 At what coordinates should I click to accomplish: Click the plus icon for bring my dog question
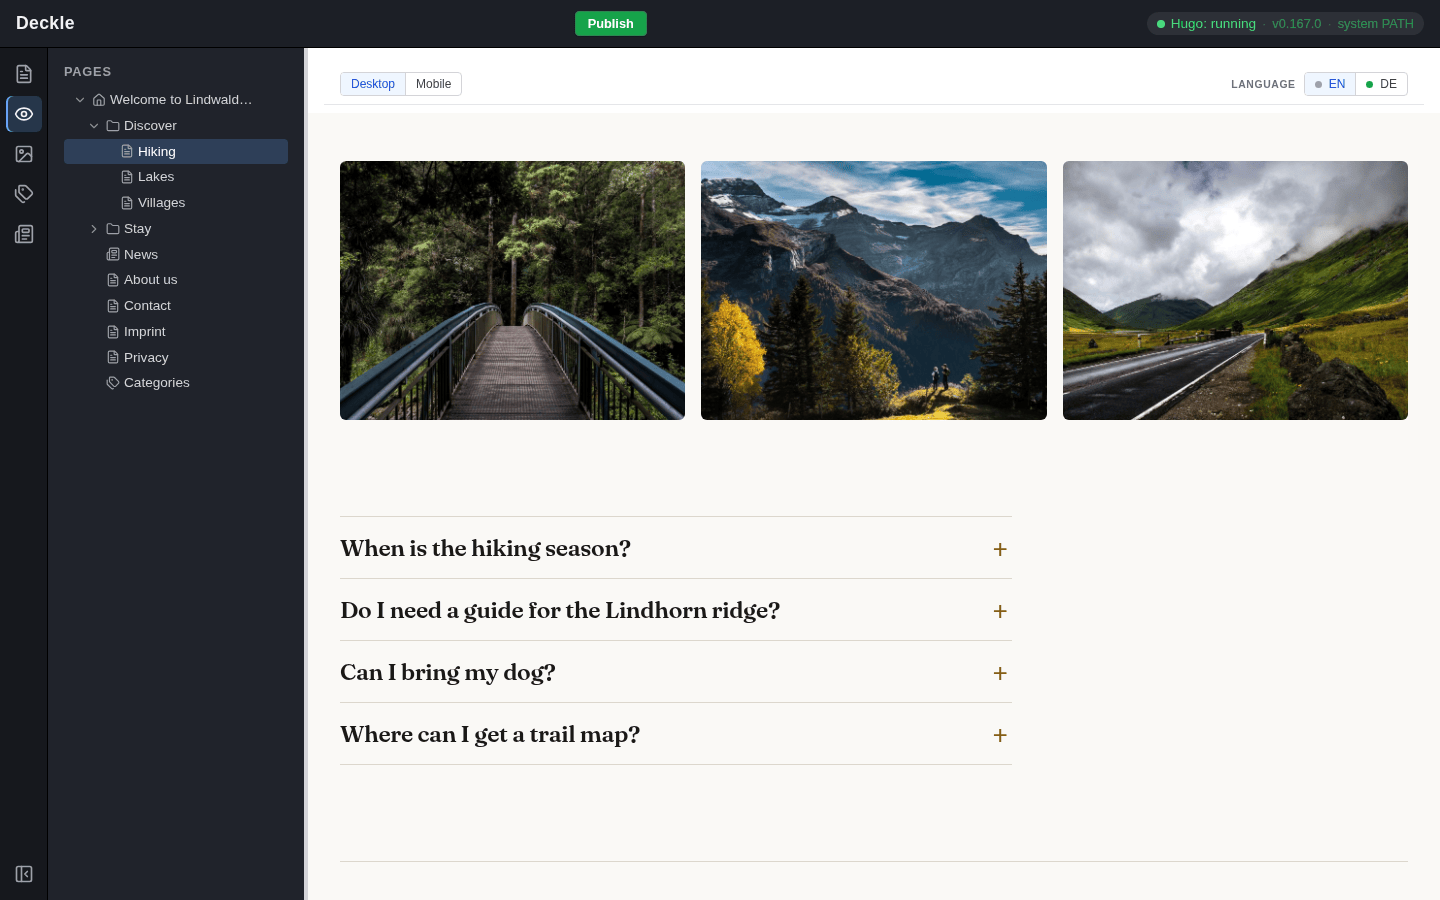[x=1000, y=673]
